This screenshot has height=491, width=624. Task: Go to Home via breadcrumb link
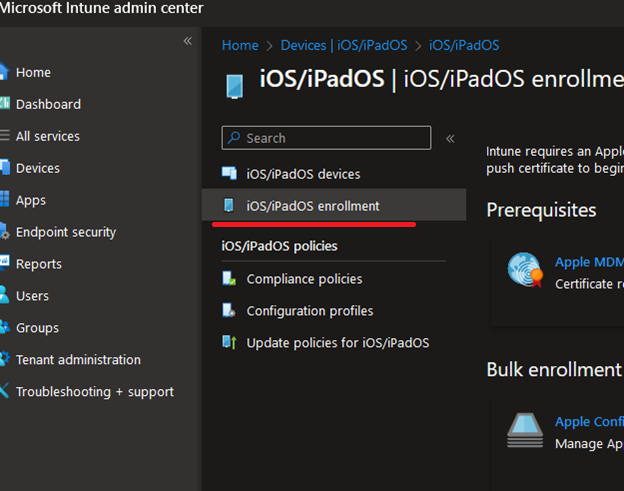click(x=240, y=45)
